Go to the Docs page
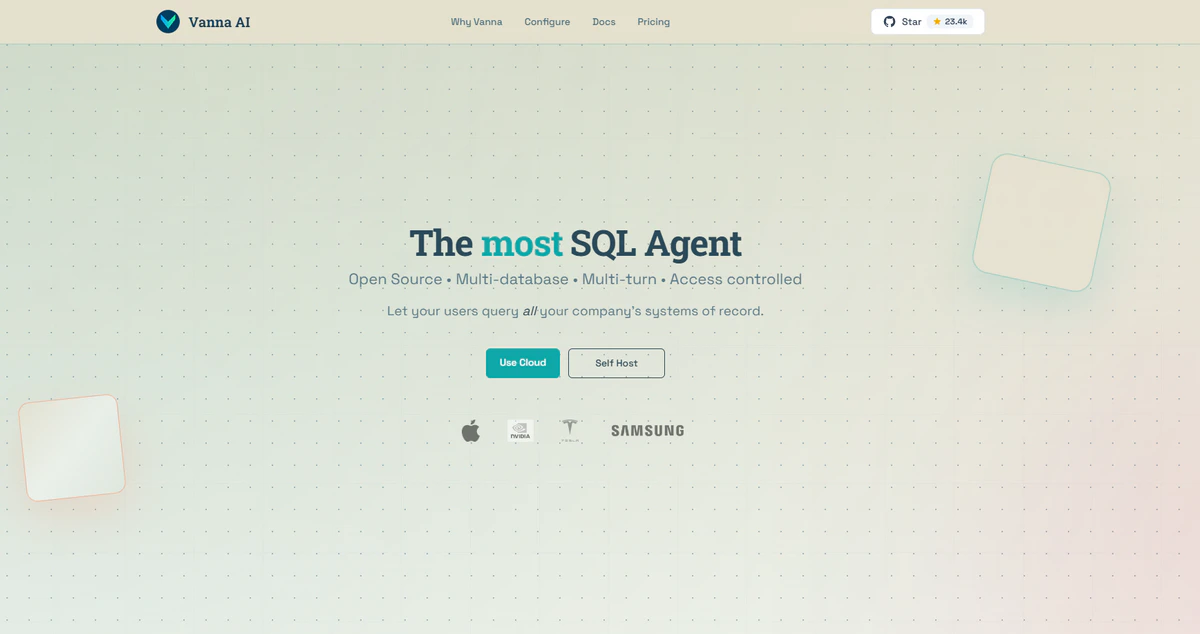The height and width of the screenshot is (634, 1200). (x=604, y=22)
